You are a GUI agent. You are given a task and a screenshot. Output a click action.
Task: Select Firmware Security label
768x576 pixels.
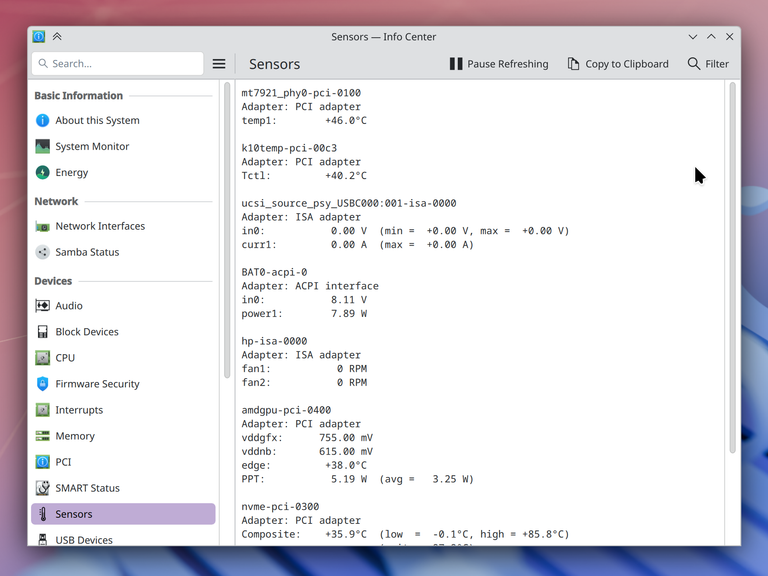point(97,384)
